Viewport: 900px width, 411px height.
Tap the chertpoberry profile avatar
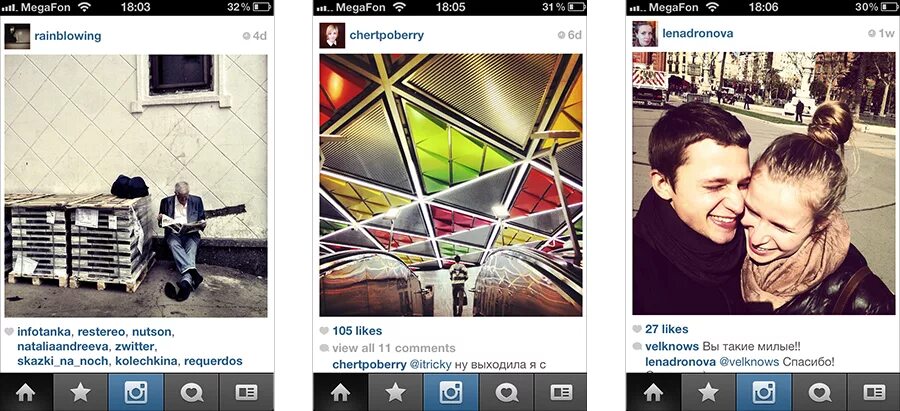[x=332, y=35]
